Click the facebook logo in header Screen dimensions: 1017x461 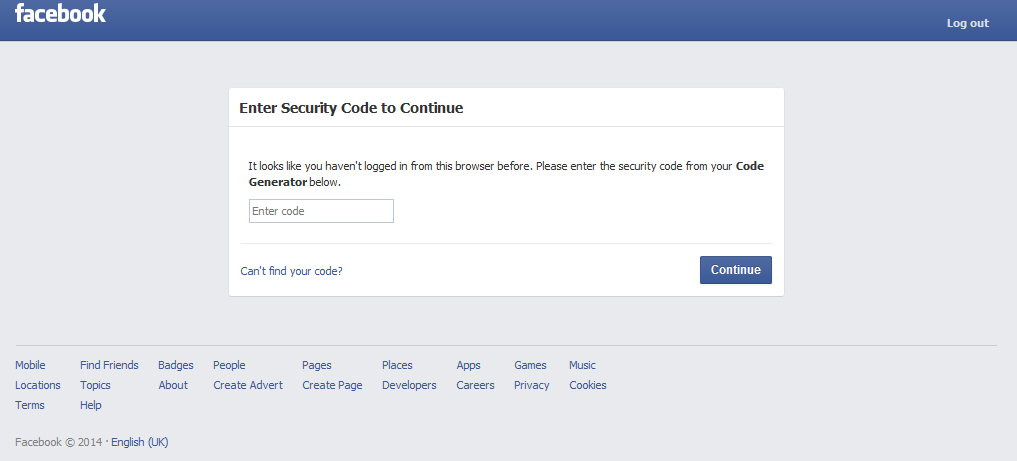click(60, 14)
